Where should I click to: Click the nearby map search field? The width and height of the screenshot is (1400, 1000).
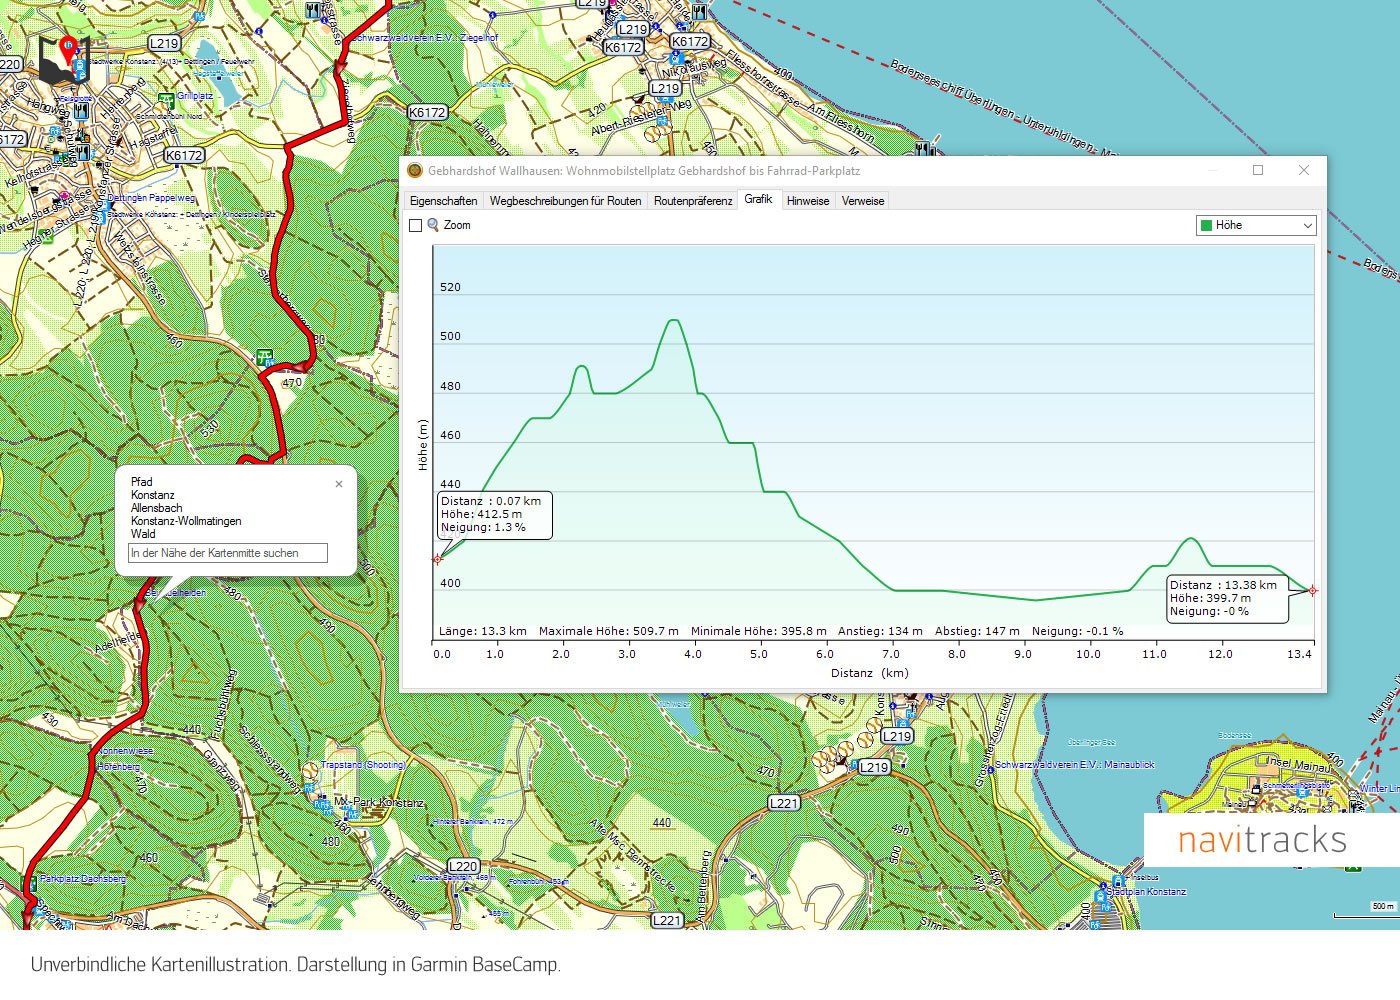click(228, 553)
